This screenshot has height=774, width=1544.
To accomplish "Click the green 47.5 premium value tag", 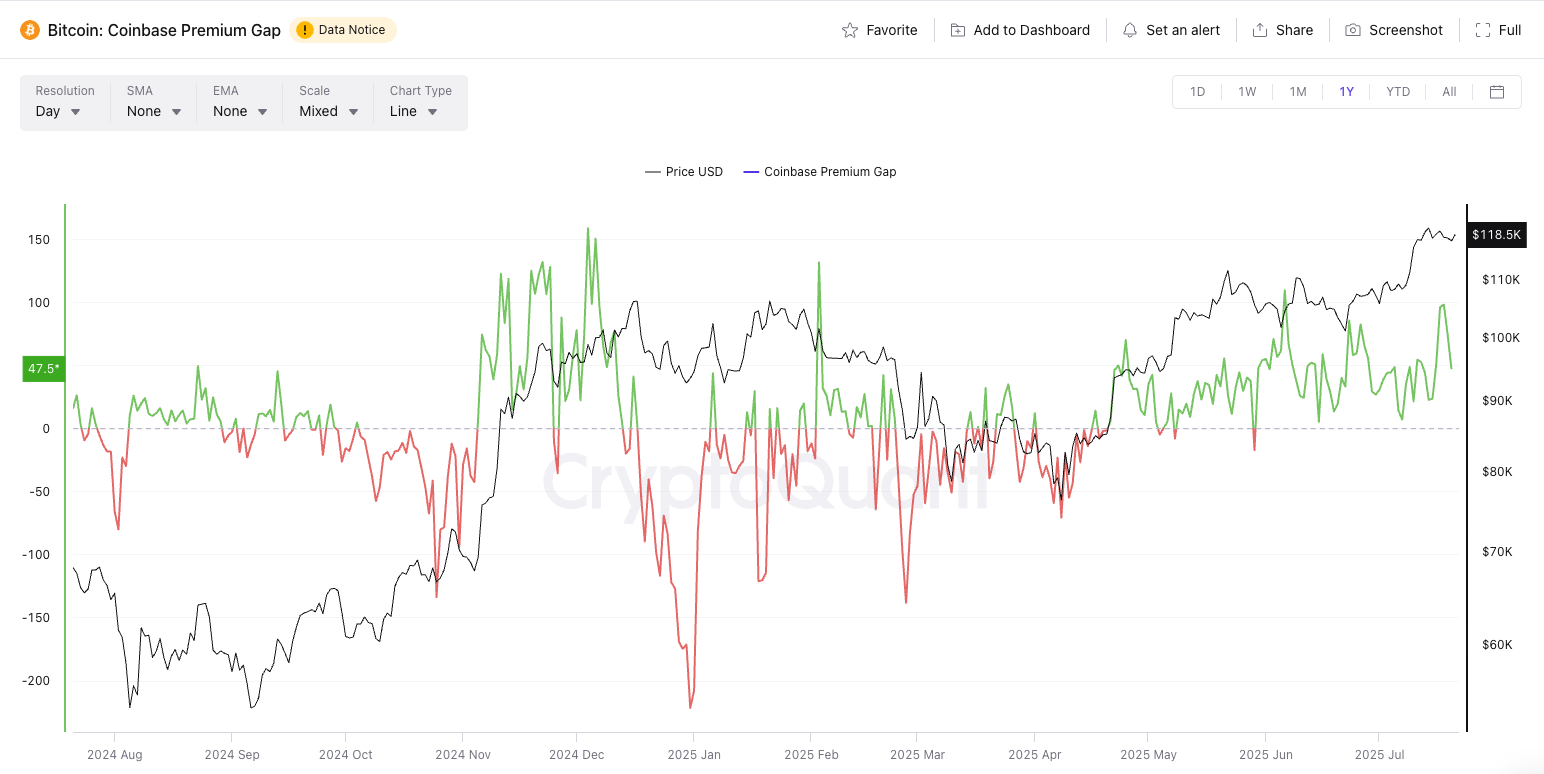I will click(44, 369).
